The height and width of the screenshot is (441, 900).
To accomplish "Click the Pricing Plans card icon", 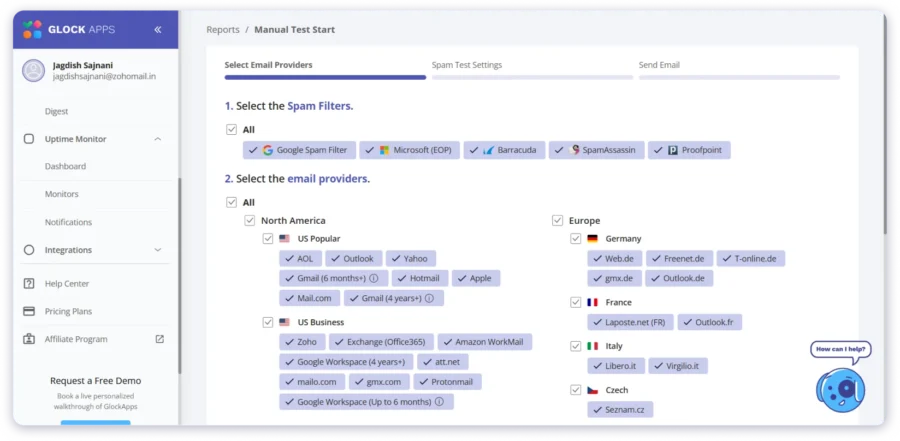I will click(x=29, y=311).
